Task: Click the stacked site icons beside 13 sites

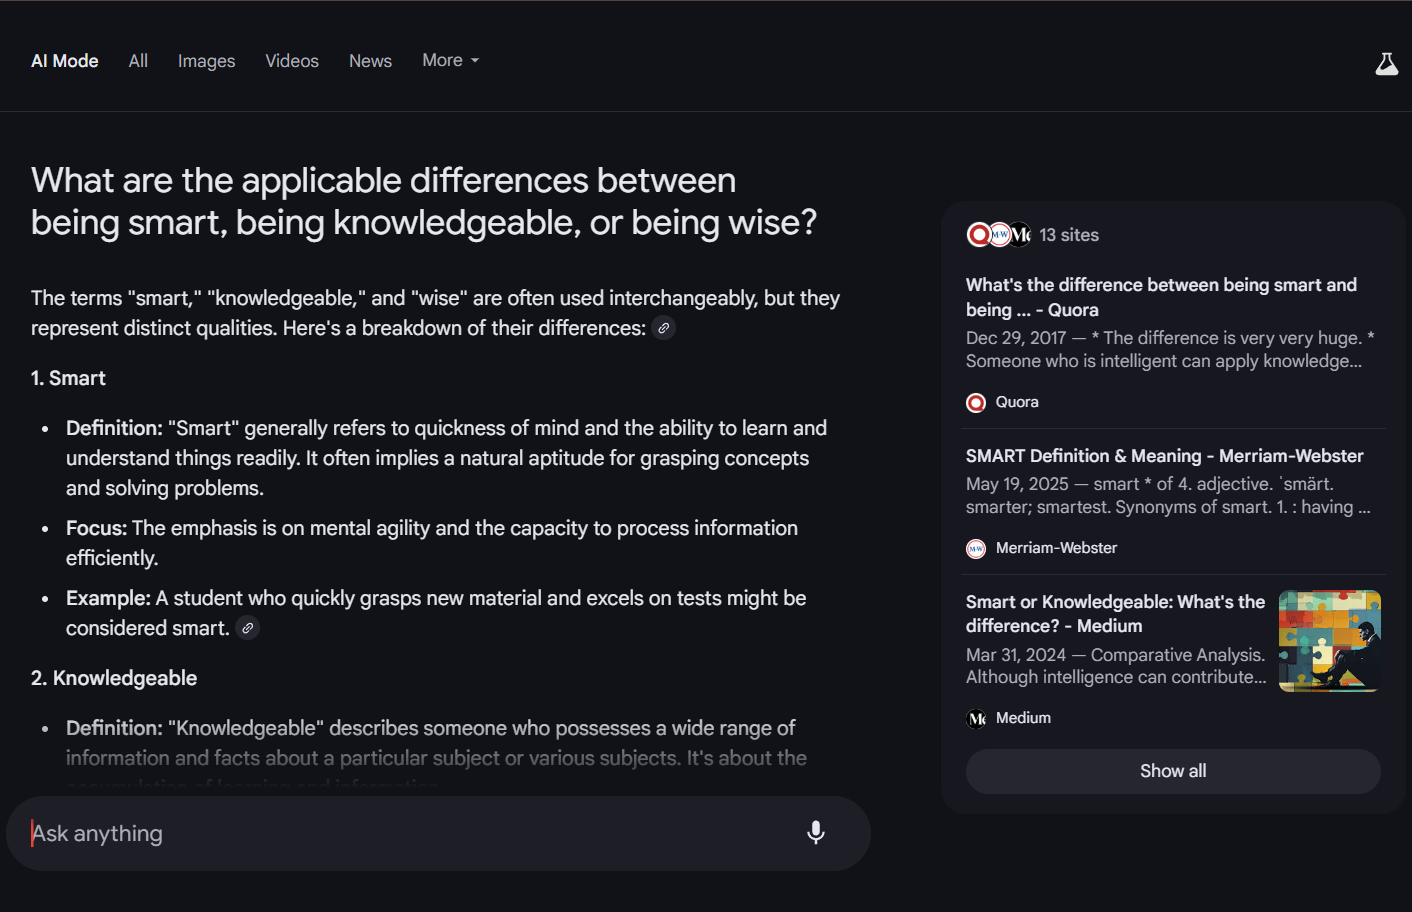Action: pyautogui.click(x=998, y=235)
